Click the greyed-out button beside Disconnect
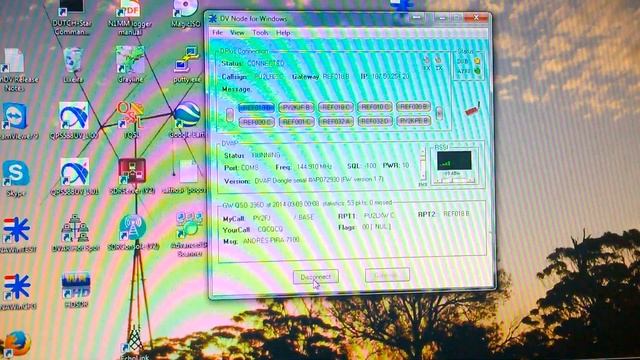 (387, 275)
